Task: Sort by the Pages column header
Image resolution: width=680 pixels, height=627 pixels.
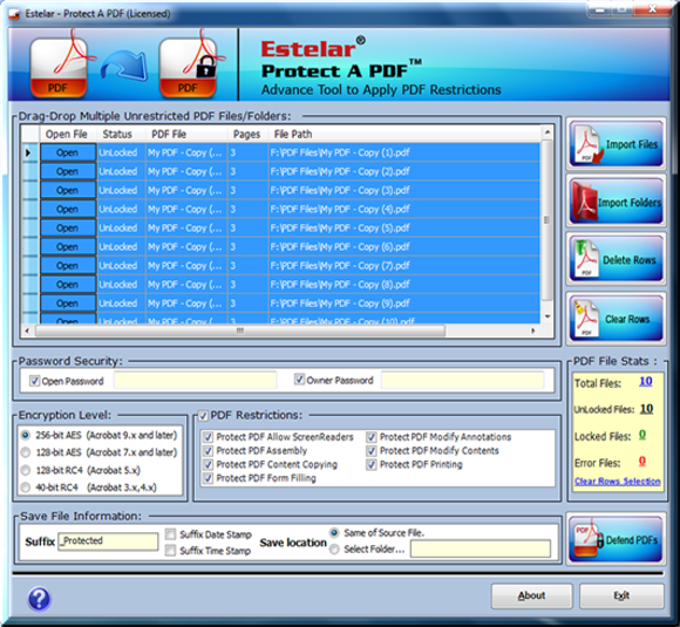Action: coord(248,134)
